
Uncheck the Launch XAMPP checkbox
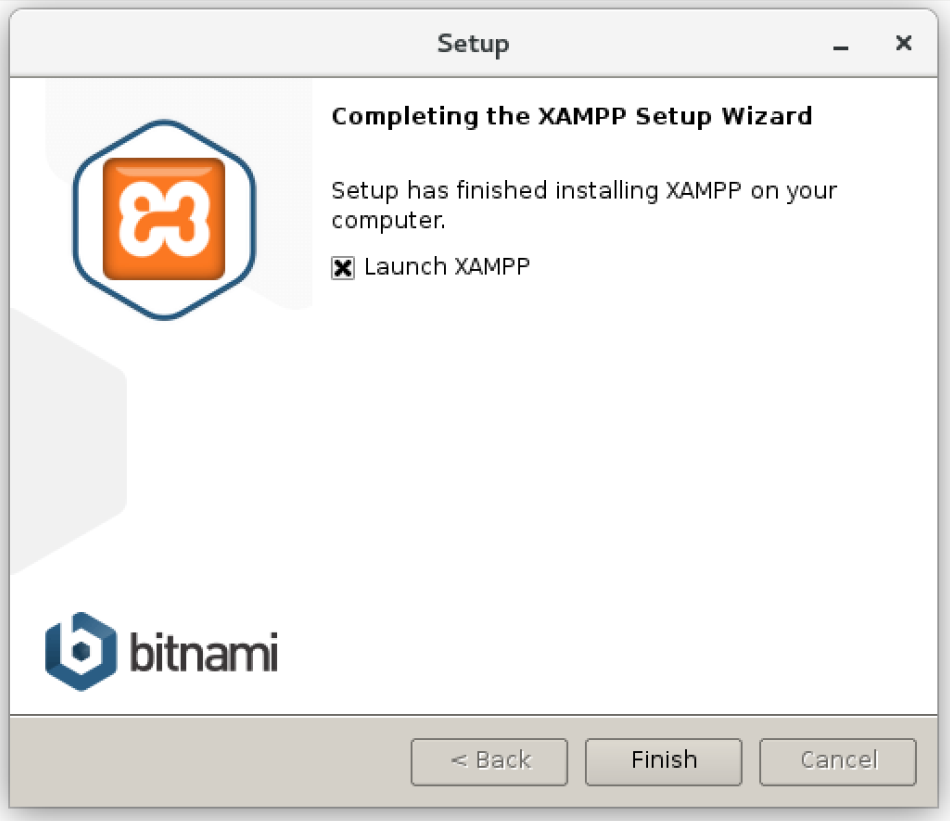click(x=342, y=267)
